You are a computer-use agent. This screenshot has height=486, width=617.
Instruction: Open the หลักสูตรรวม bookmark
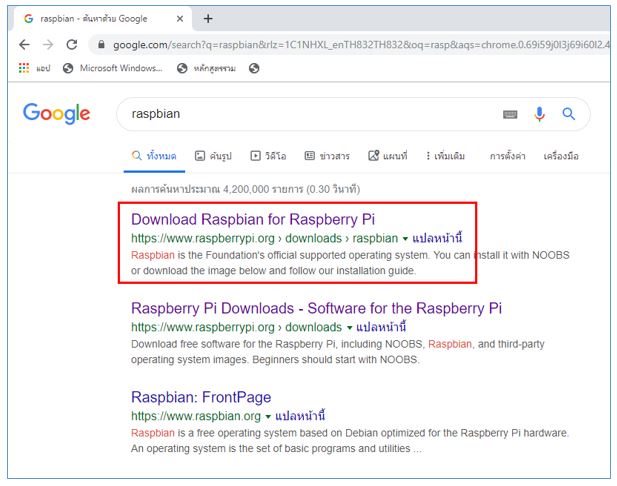point(206,68)
